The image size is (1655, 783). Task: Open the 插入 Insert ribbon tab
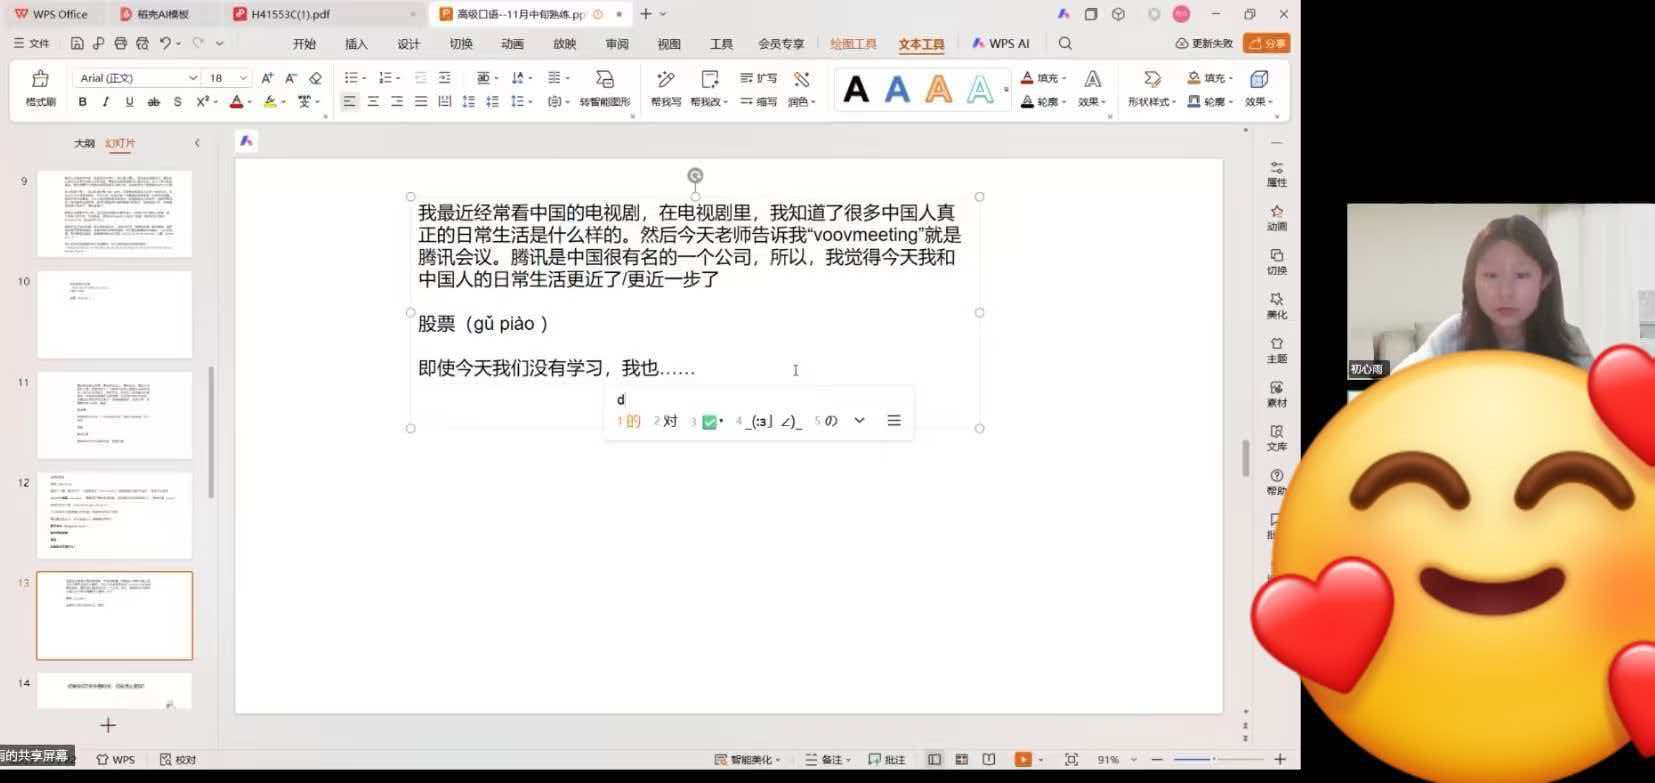(x=356, y=43)
